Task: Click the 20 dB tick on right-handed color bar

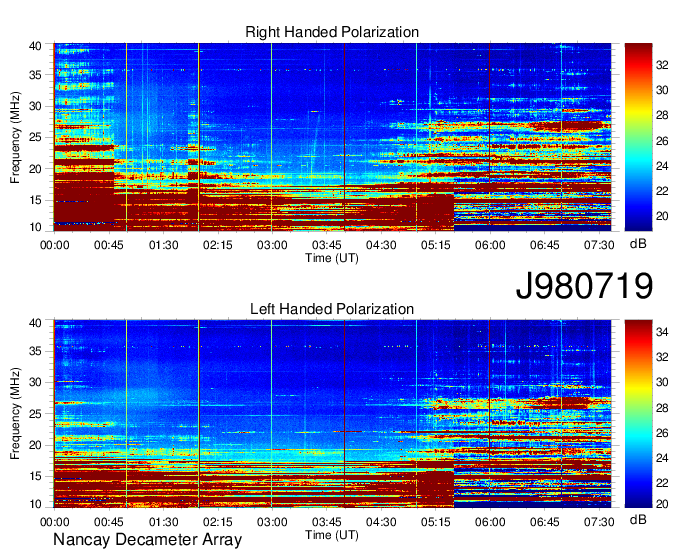Action: [x=662, y=216]
